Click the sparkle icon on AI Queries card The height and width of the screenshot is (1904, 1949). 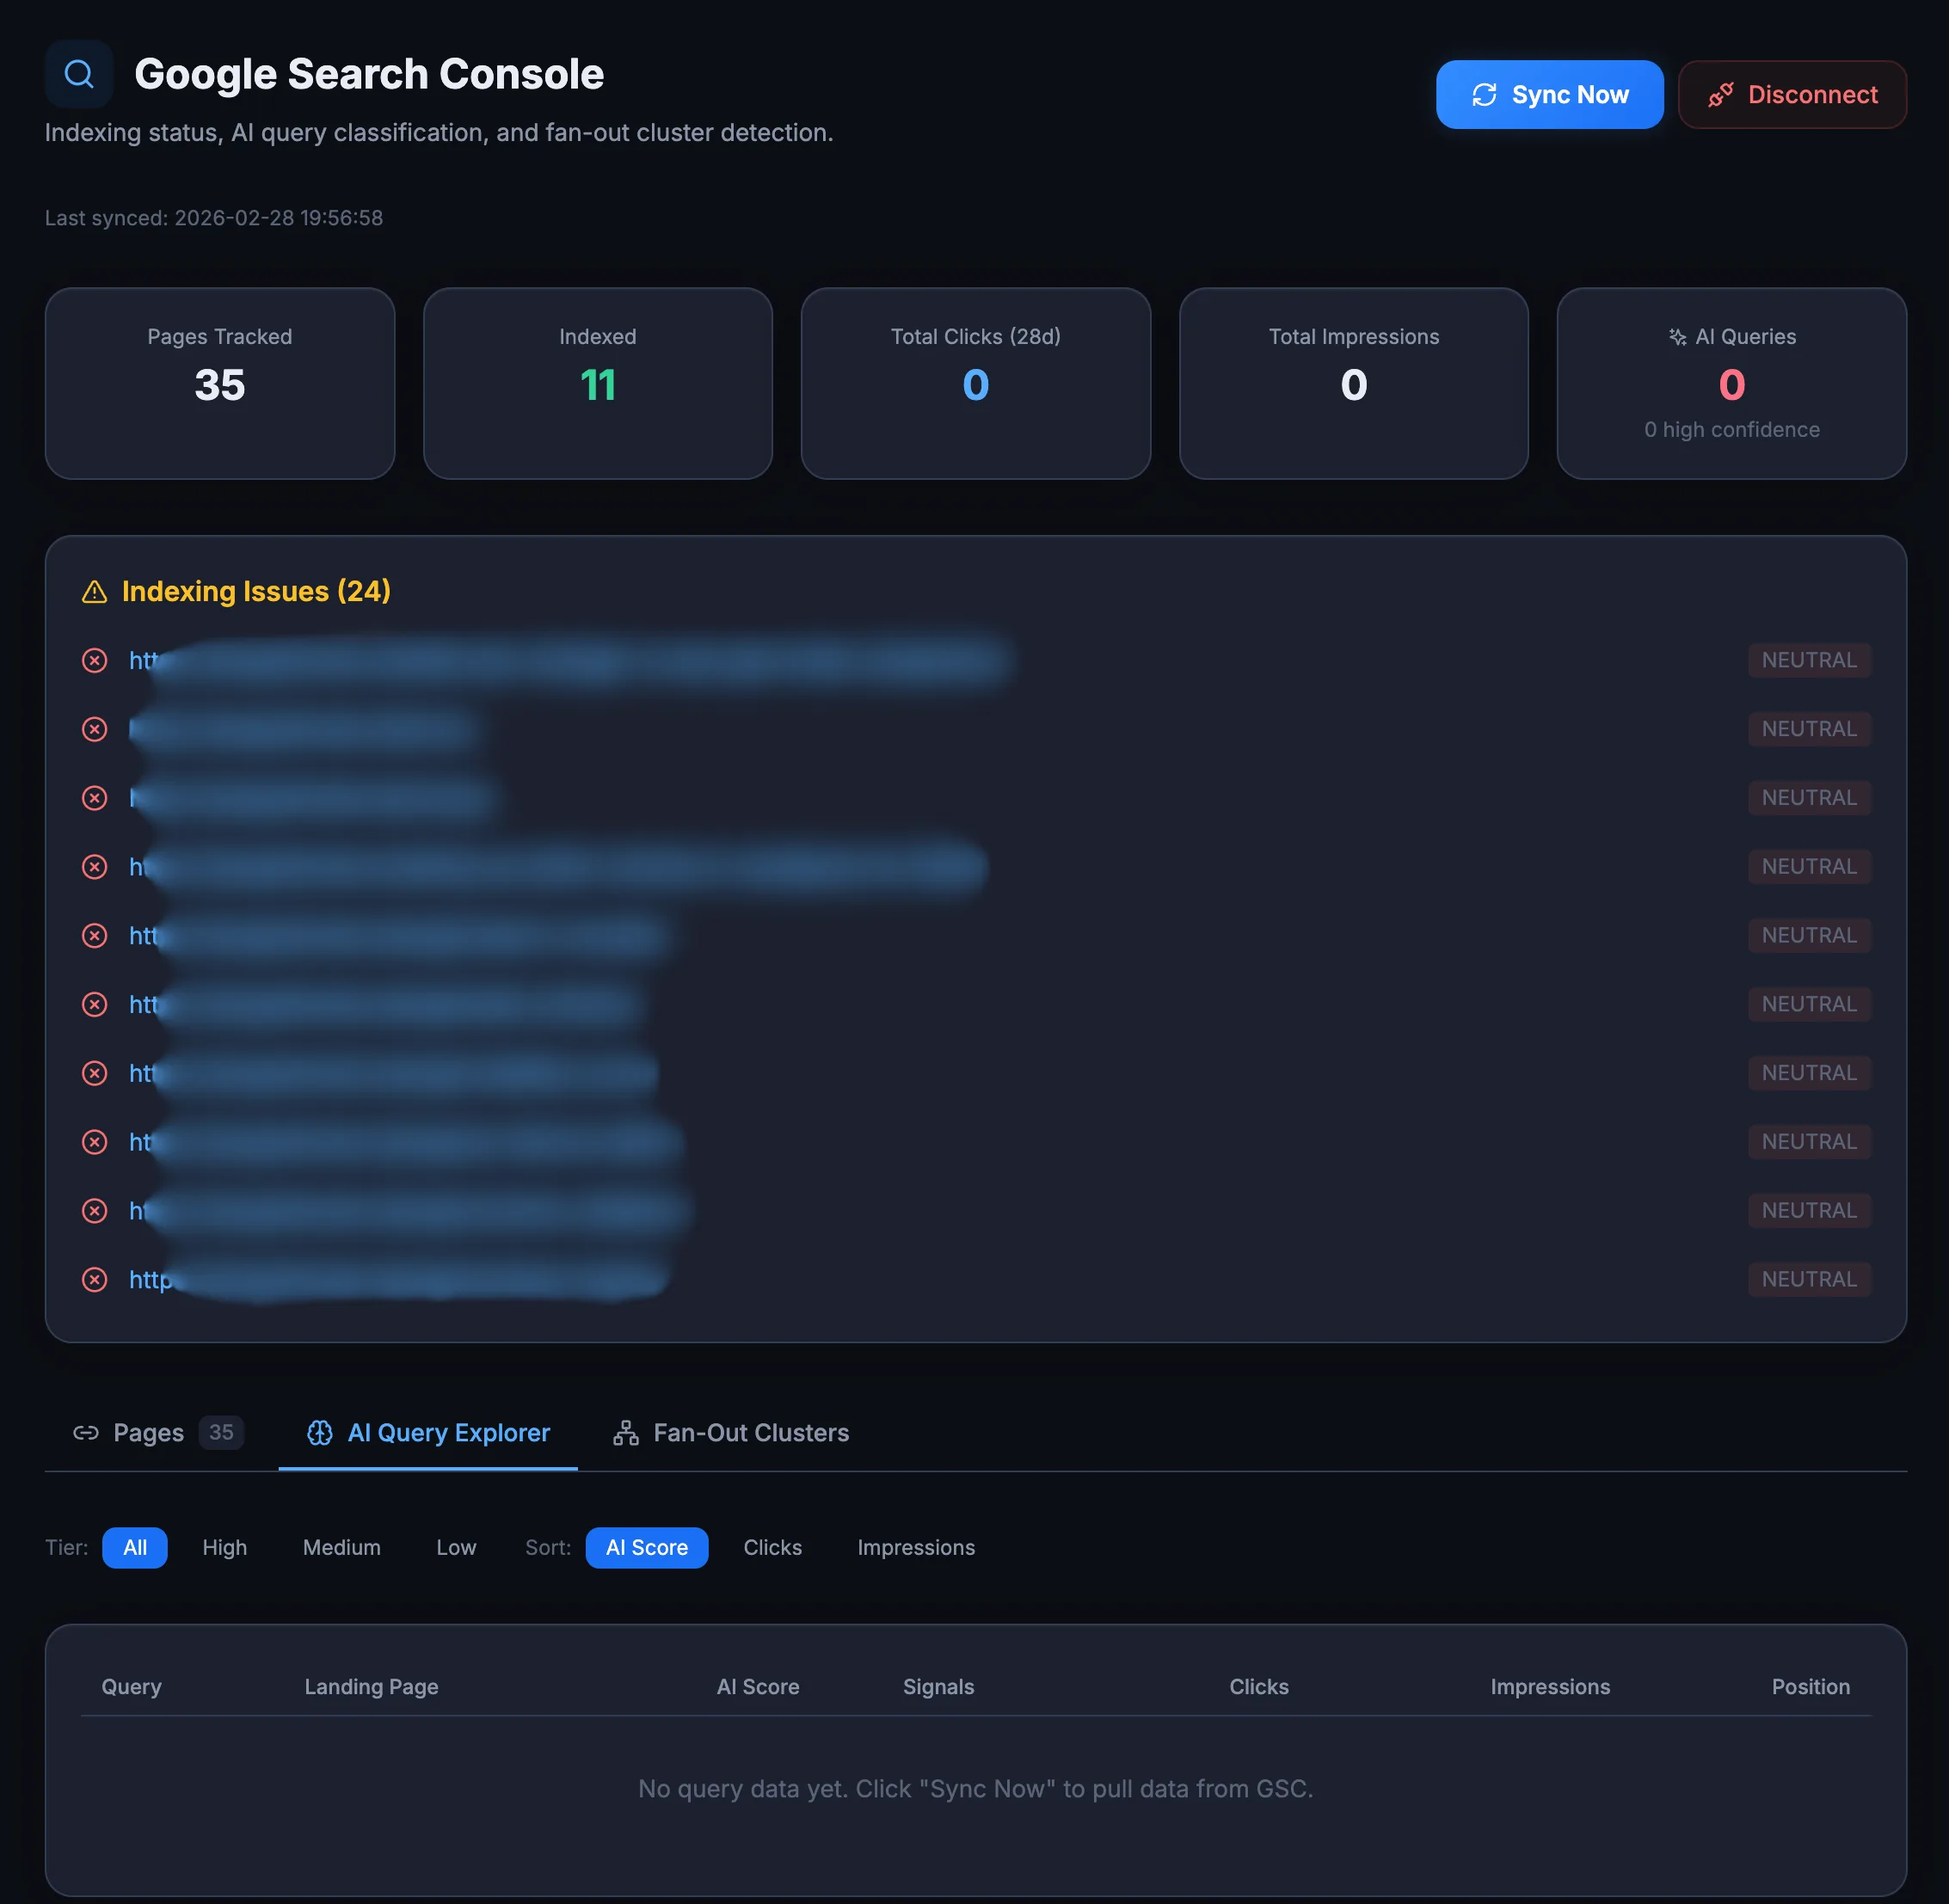[1679, 337]
